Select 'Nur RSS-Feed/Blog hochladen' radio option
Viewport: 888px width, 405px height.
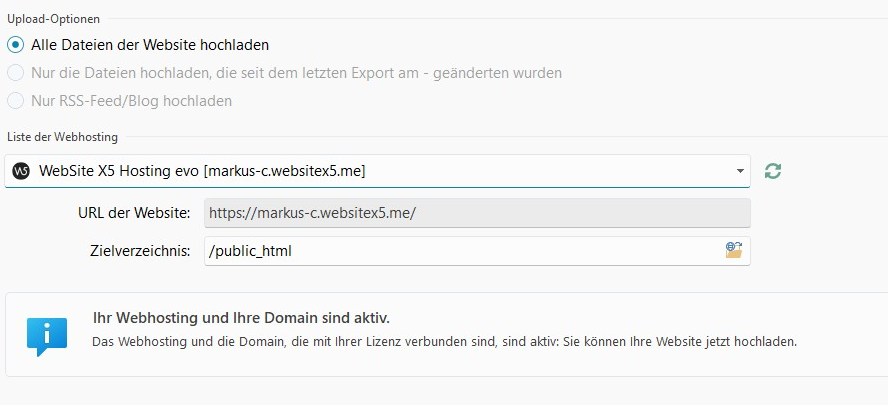coord(15,101)
